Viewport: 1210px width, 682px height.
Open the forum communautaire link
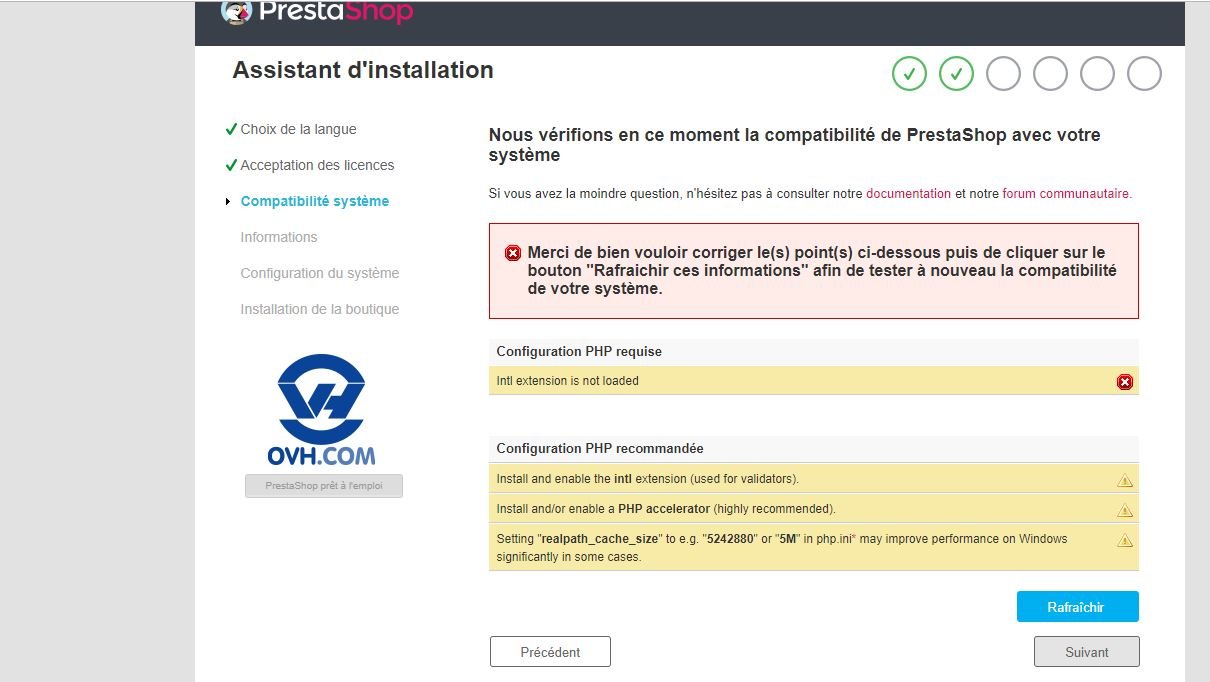point(1066,194)
